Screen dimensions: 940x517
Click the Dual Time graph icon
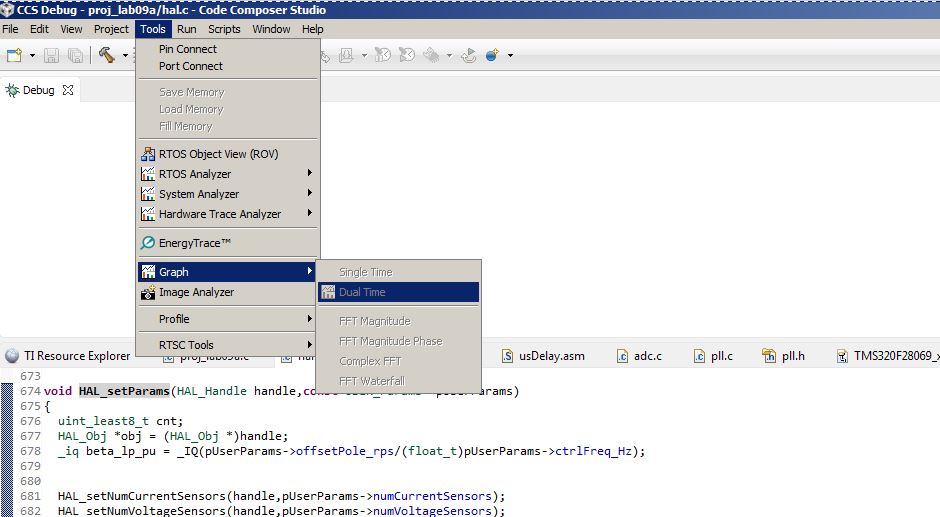(x=328, y=292)
